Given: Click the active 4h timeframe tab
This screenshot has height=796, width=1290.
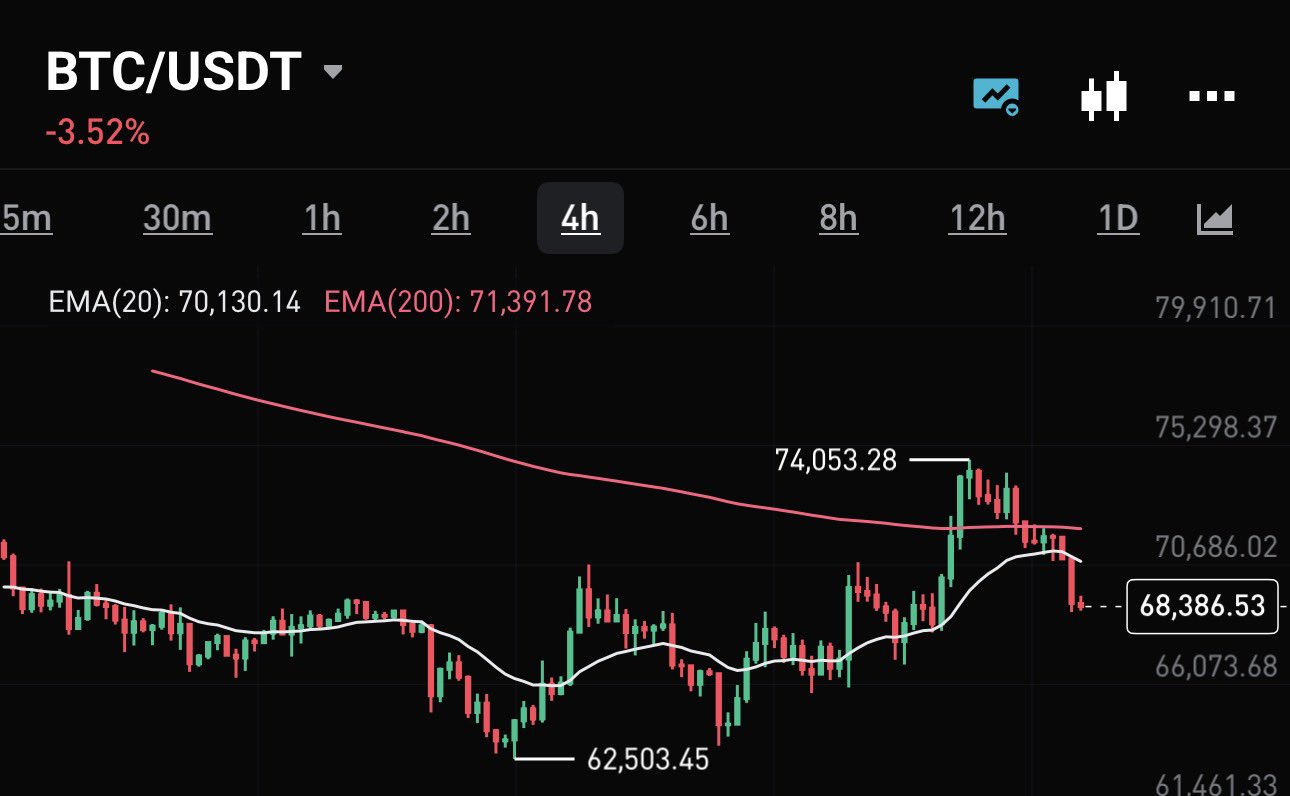Looking at the screenshot, I should tap(580, 218).
